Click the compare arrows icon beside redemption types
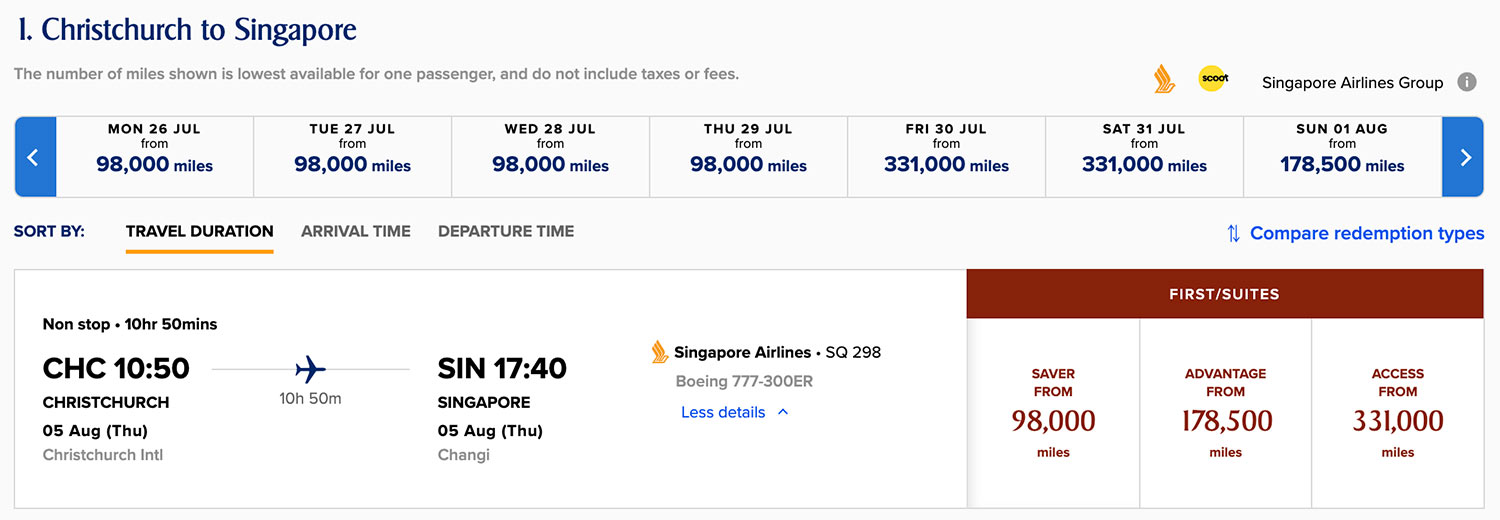The width and height of the screenshot is (1500, 520). pyautogui.click(x=1233, y=233)
